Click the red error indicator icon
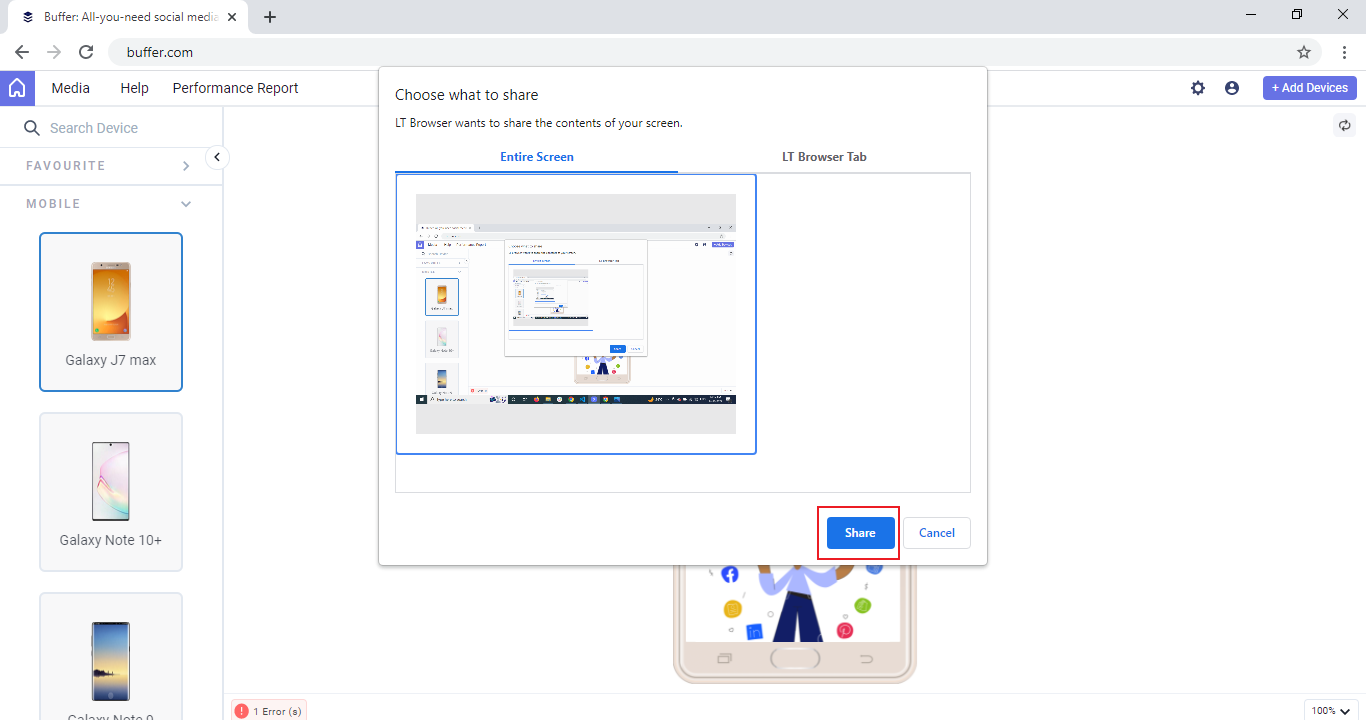Screen dimensions: 1366x720 coord(241,711)
